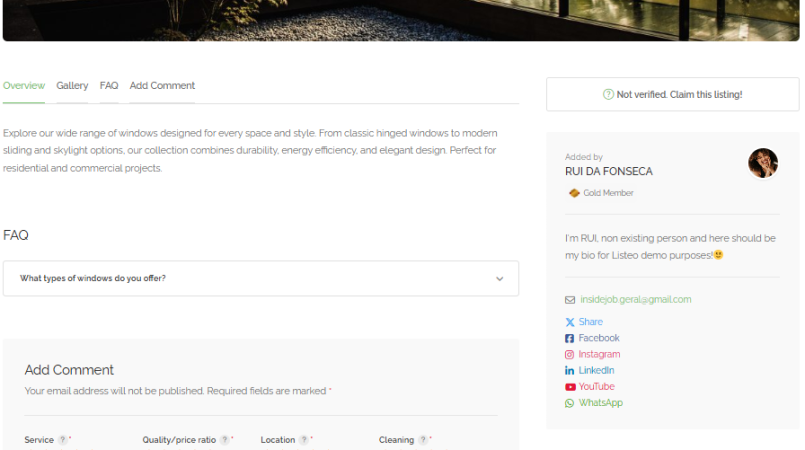Click the help icon next to Cleaning
Image resolution: width=805 pixels, height=450 pixels.
click(423, 440)
